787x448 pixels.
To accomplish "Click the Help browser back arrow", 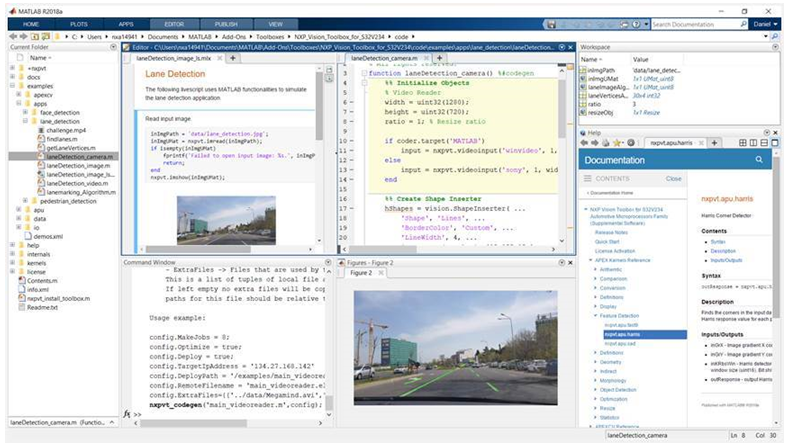I will (584, 142).
